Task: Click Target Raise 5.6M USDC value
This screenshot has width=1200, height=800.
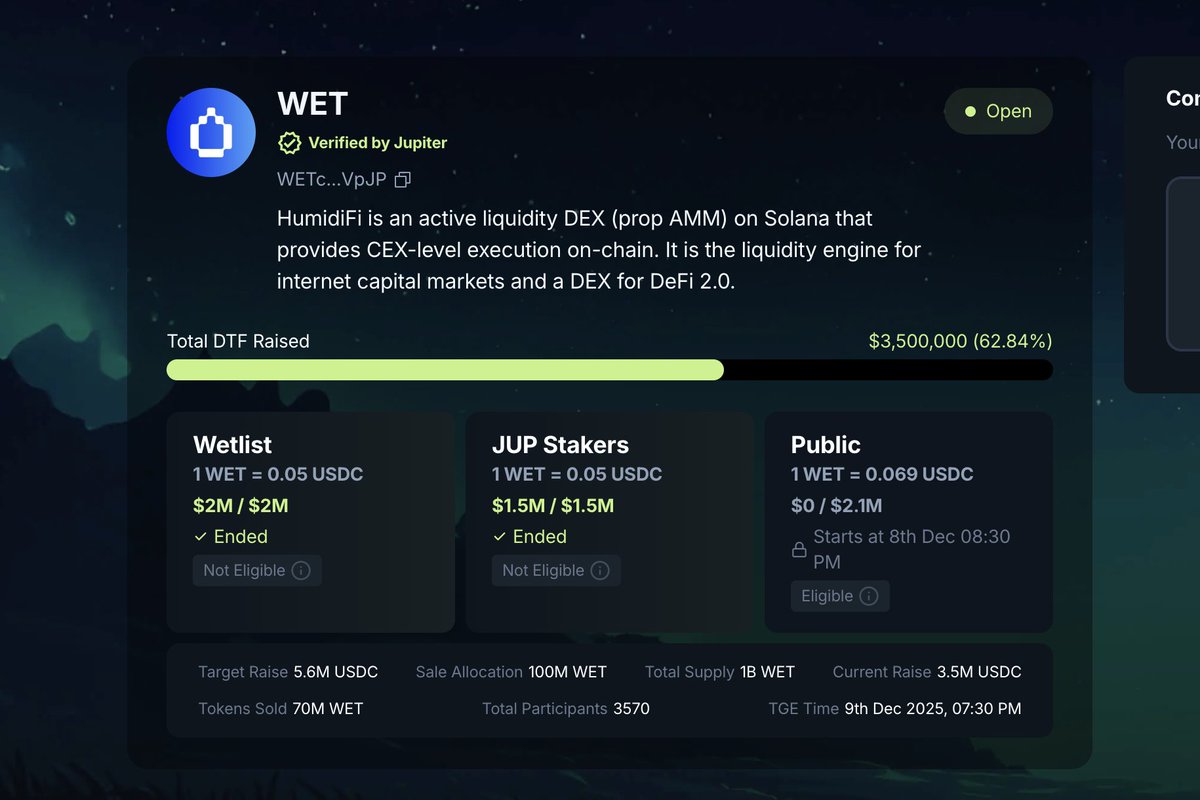Action: pos(336,672)
